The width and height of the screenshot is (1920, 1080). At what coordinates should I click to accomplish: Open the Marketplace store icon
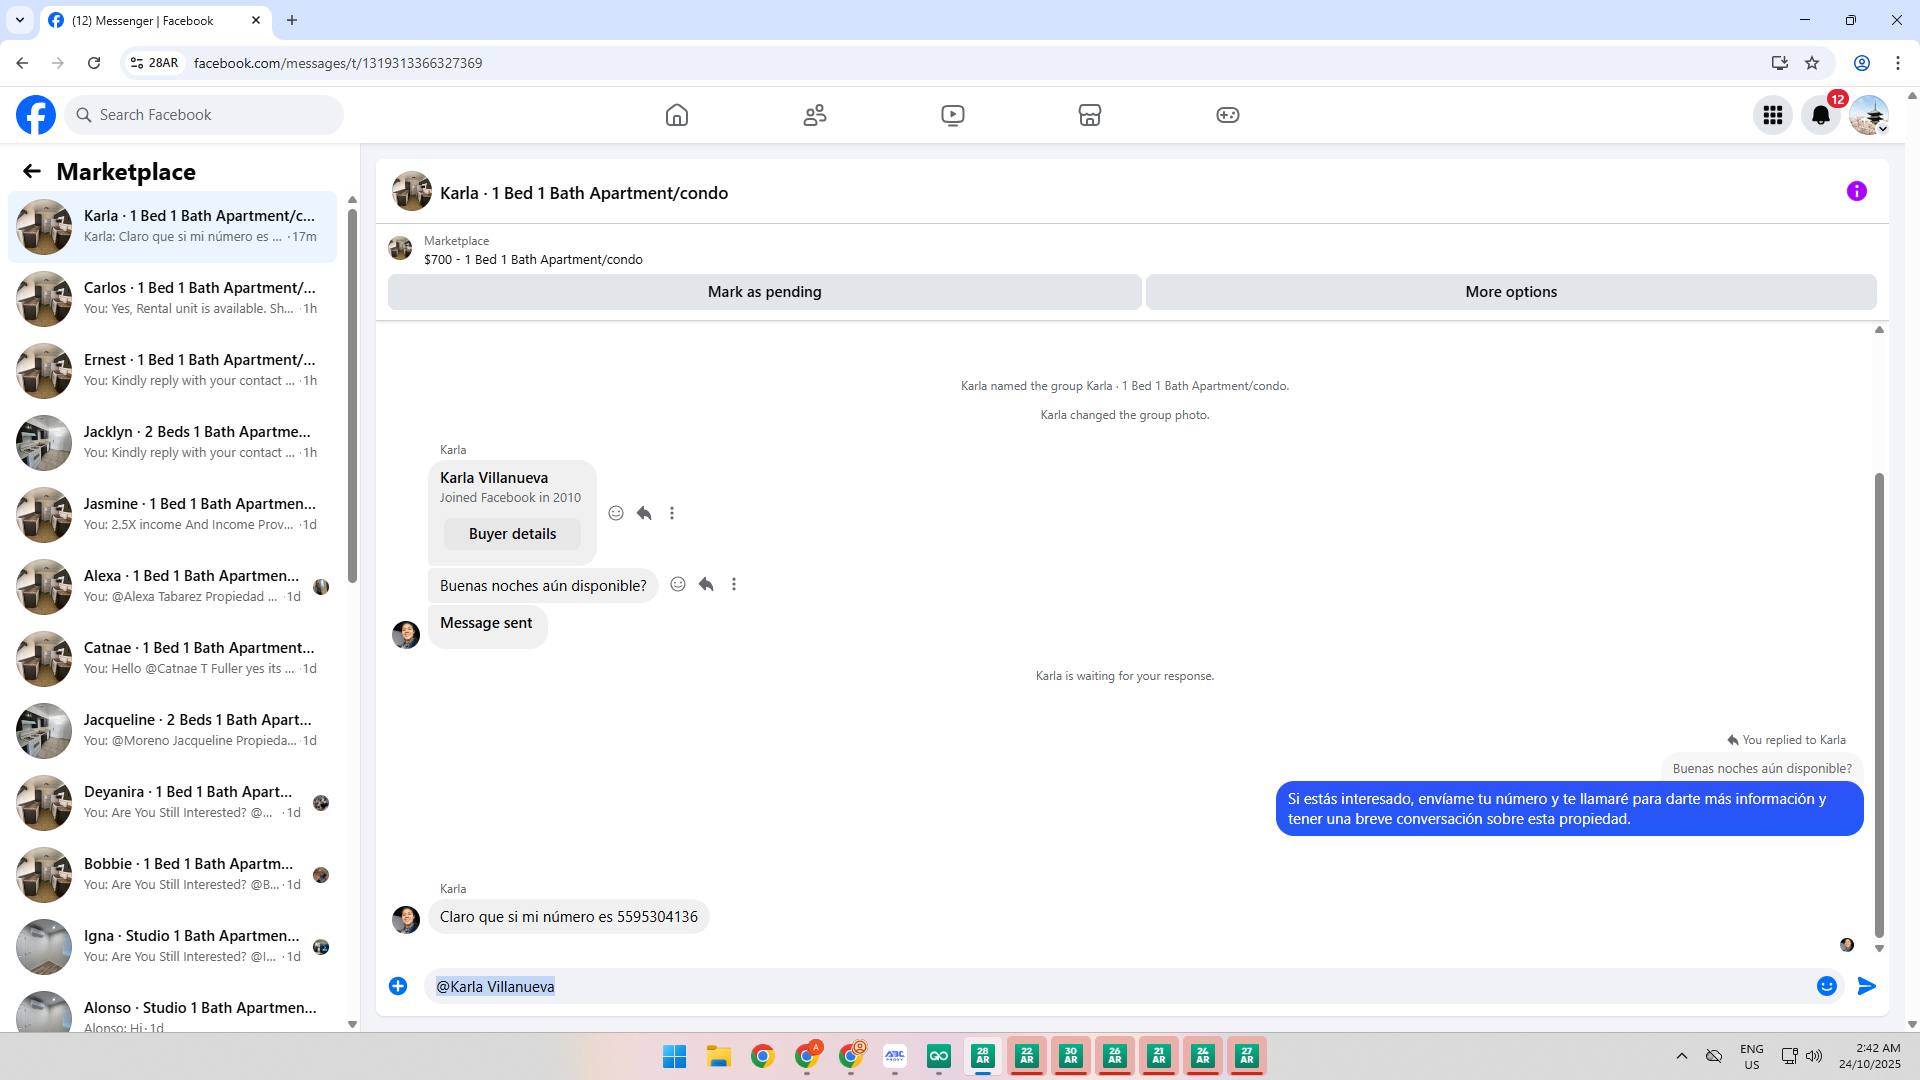(1090, 115)
